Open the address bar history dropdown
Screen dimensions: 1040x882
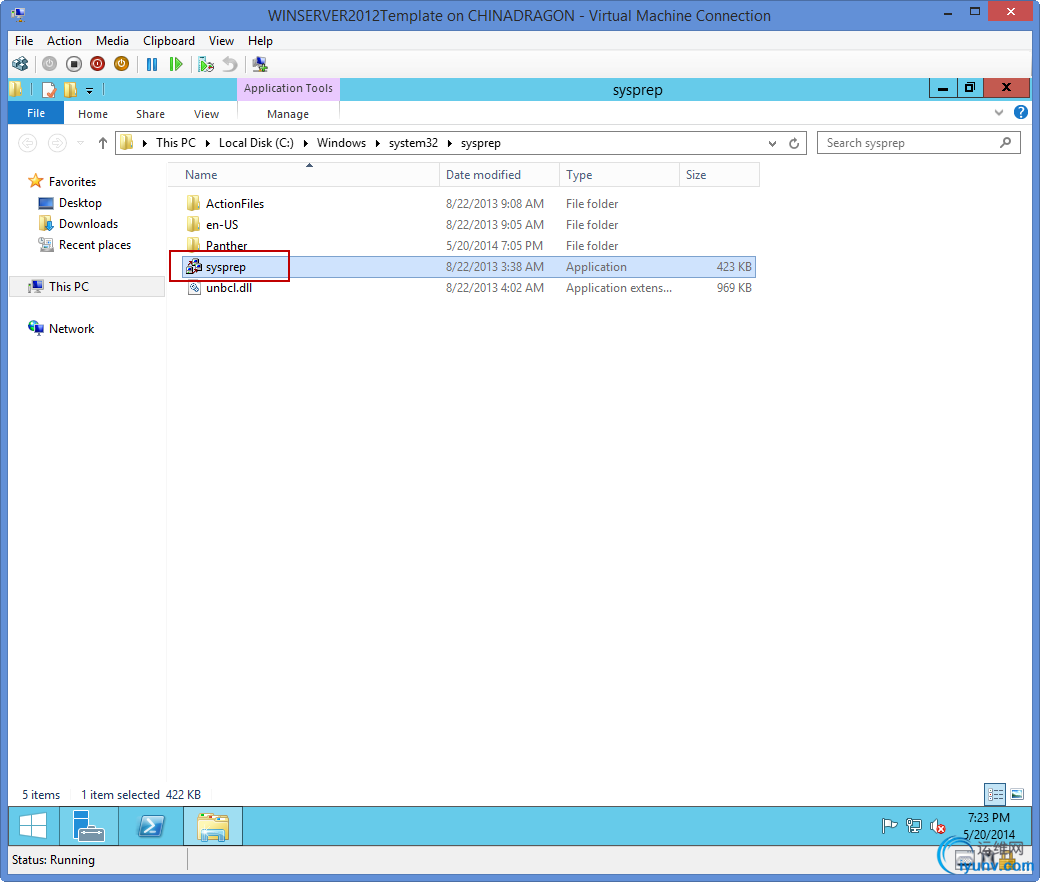point(772,143)
